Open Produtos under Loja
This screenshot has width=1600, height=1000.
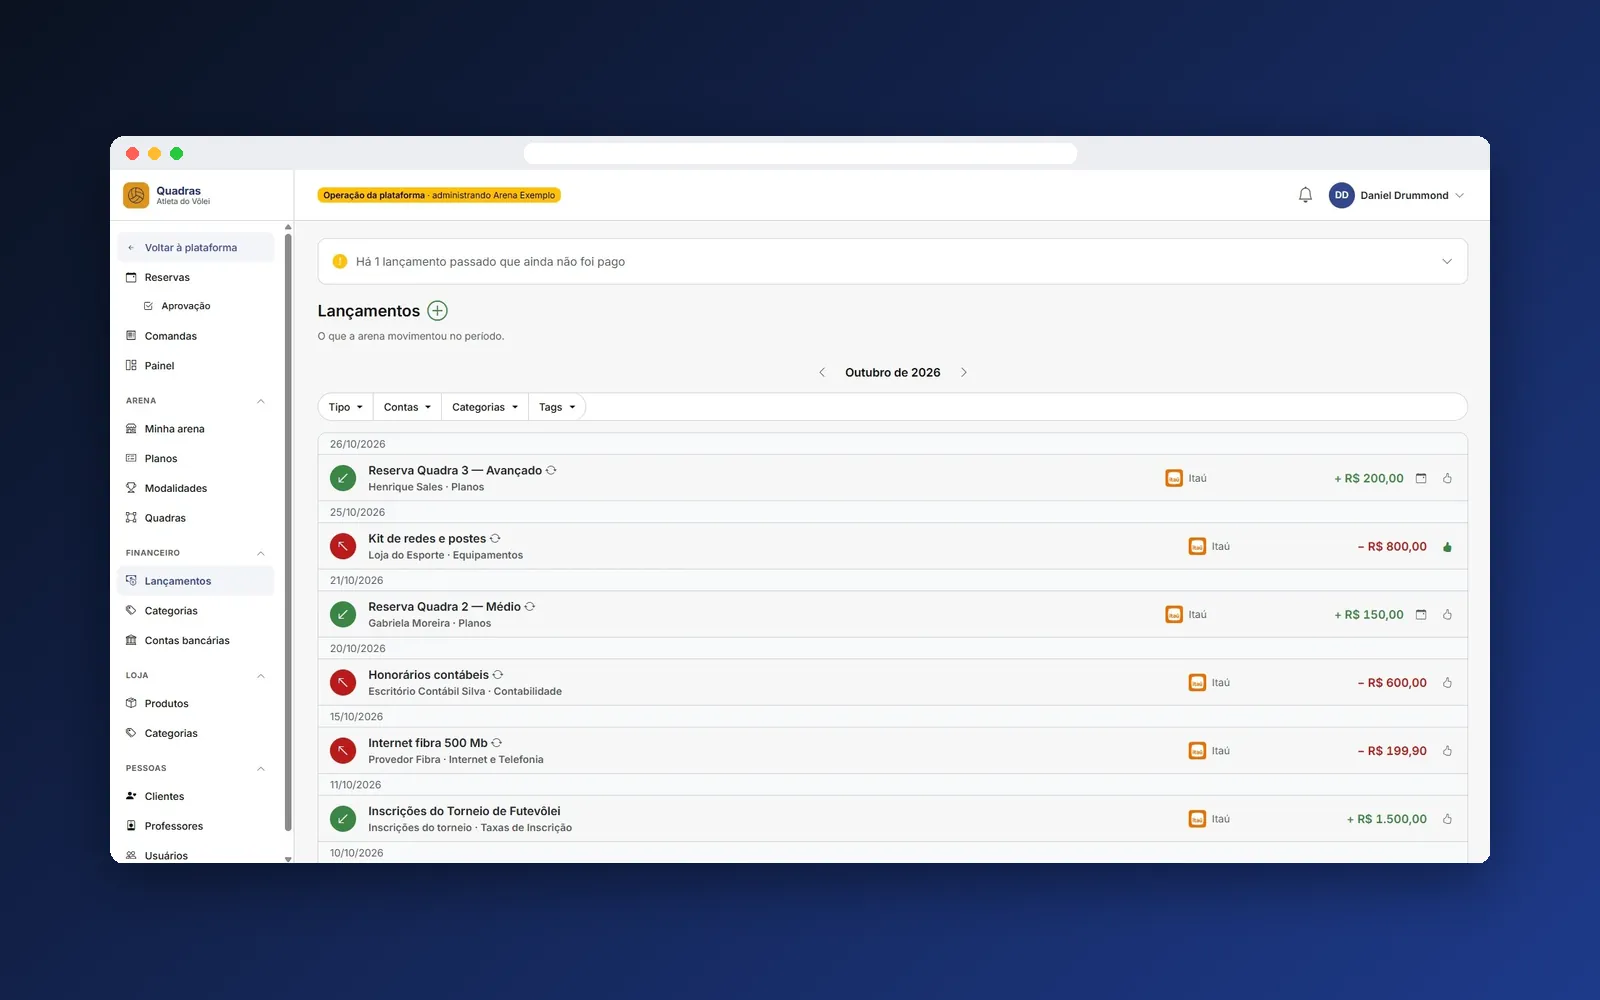click(196, 704)
